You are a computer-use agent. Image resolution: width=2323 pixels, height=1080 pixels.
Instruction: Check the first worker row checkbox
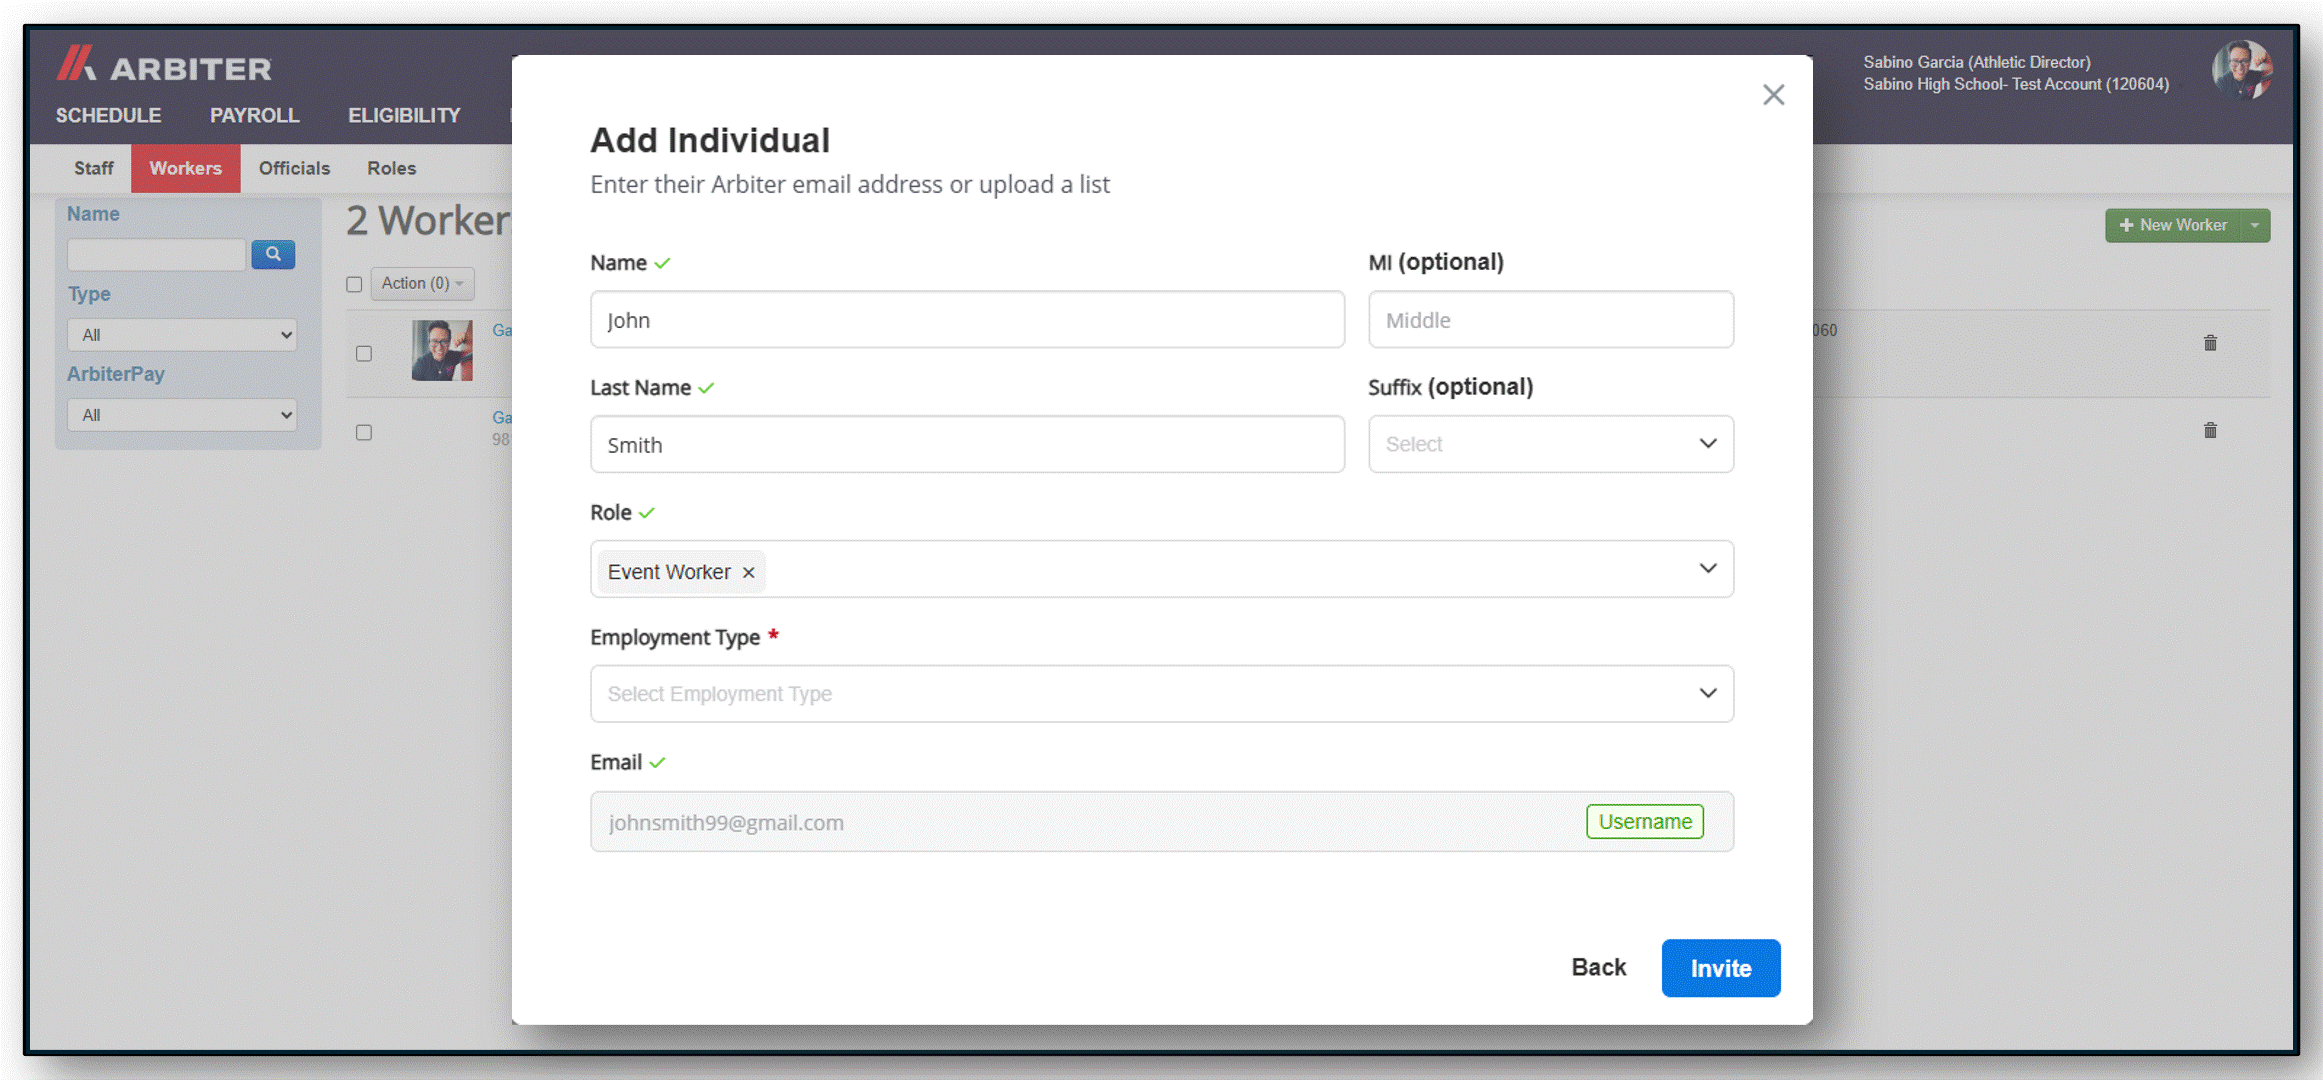coord(364,353)
